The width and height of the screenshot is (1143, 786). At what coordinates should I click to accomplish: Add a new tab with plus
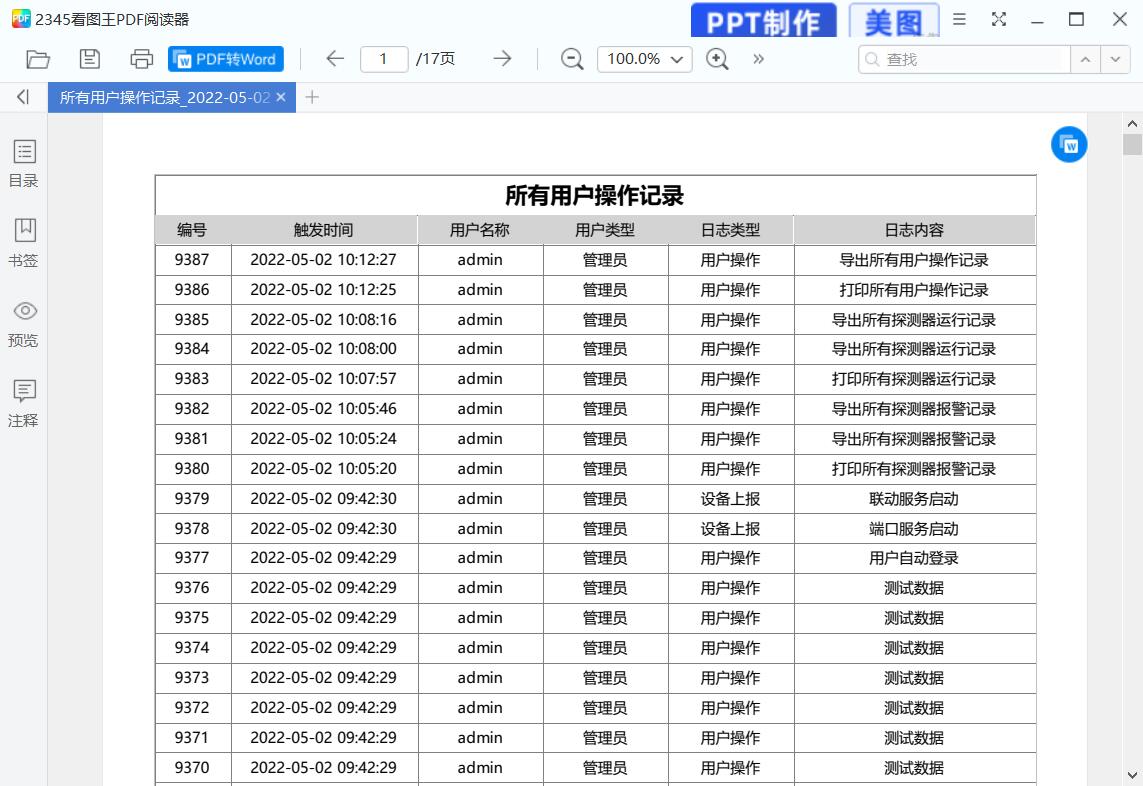tap(312, 97)
